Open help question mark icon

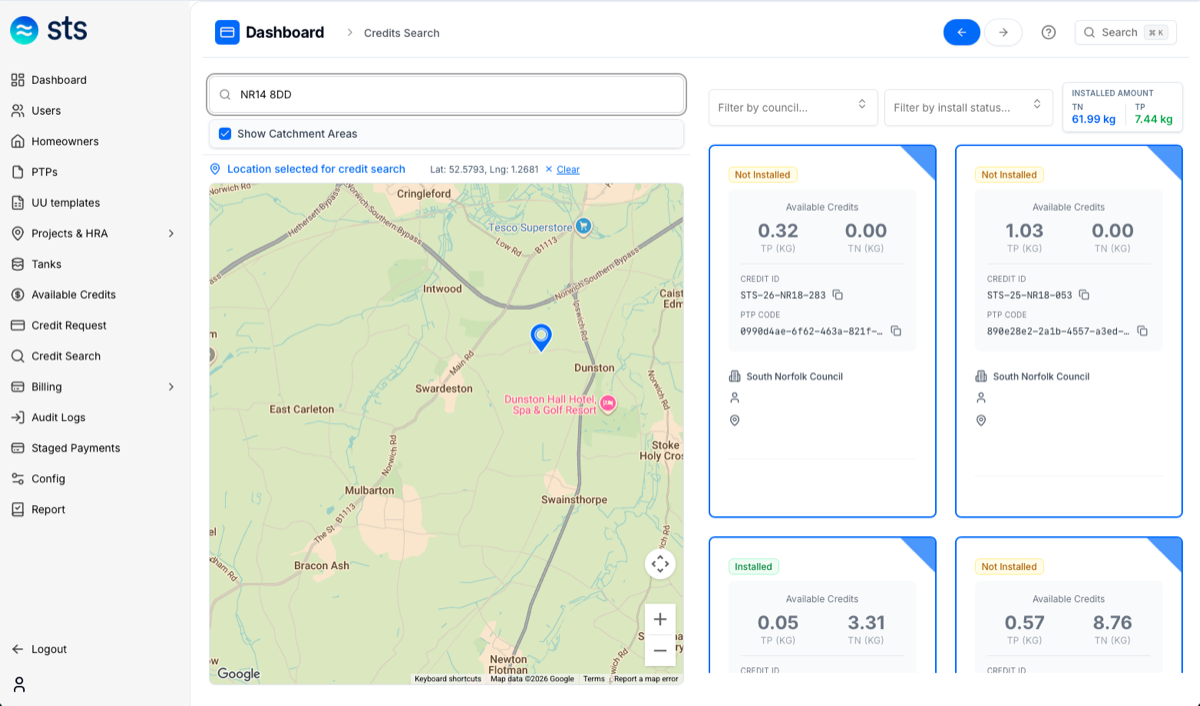1048,32
